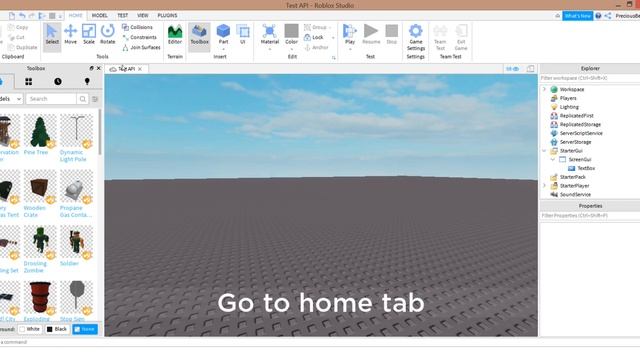Open the Play button dropdown arrow

350,49
